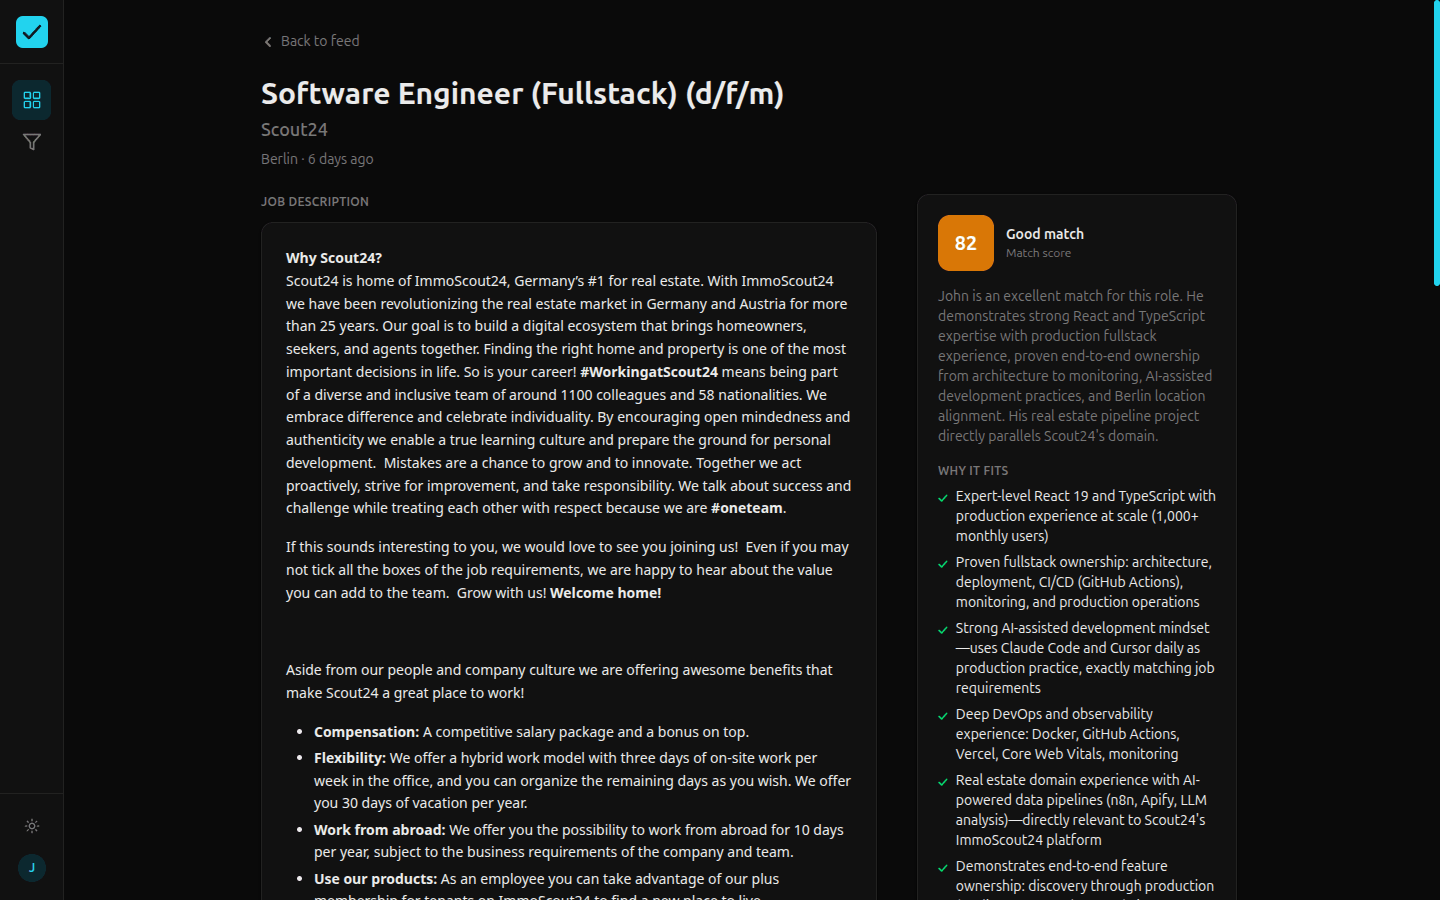
Task: Click the Software Engineer (Fullstack) job title
Action: [521, 93]
